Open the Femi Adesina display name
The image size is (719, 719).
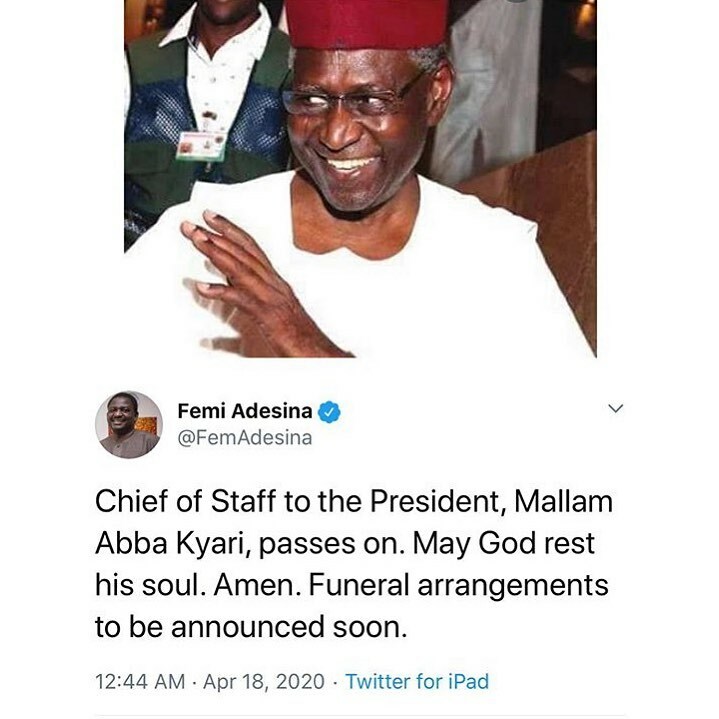tap(245, 411)
